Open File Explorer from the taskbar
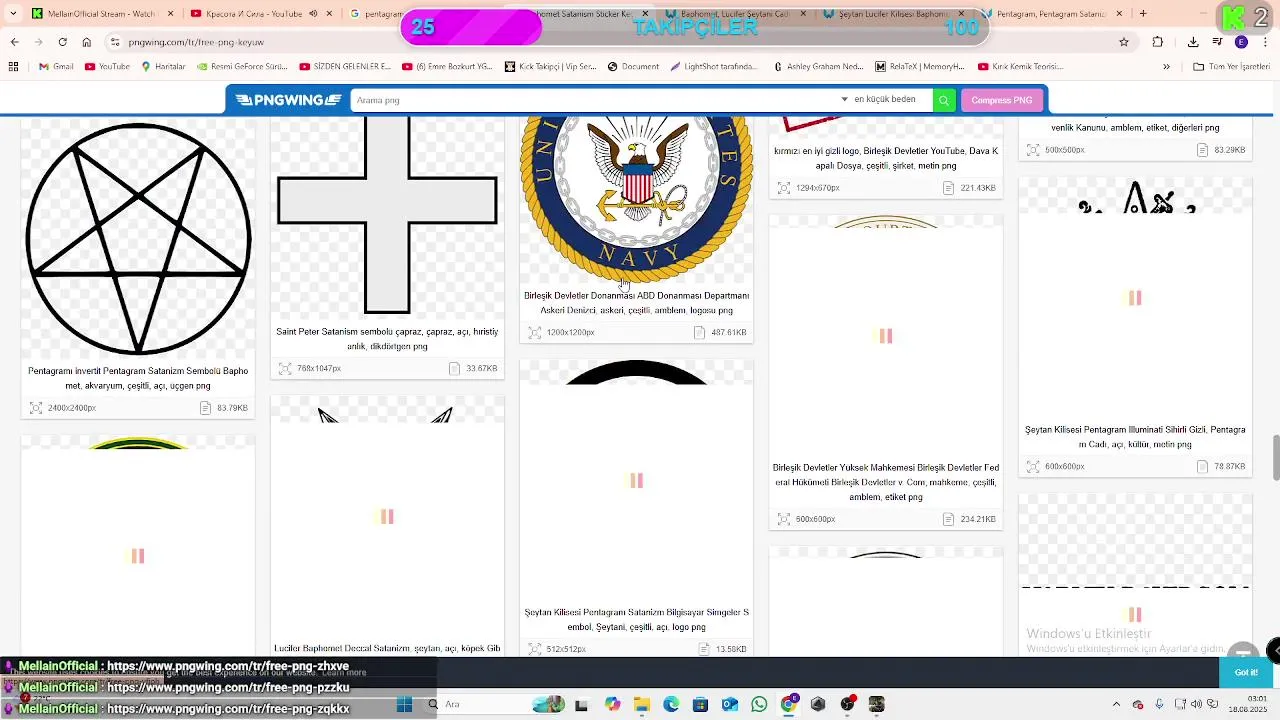 click(642, 705)
